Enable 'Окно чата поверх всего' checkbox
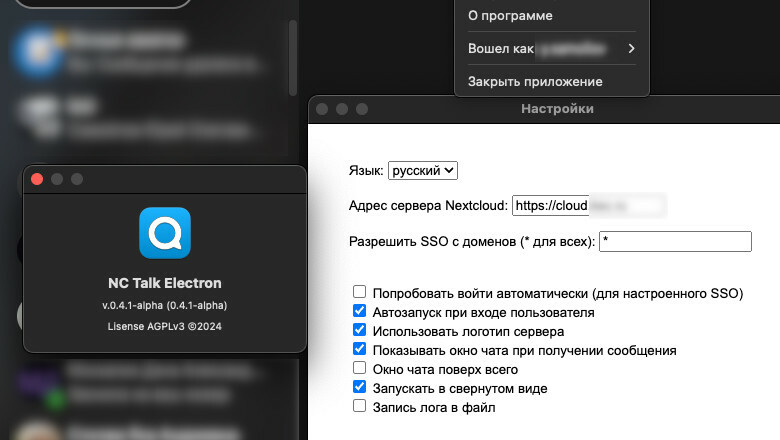The width and height of the screenshot is (780, 440). (359, 367)
